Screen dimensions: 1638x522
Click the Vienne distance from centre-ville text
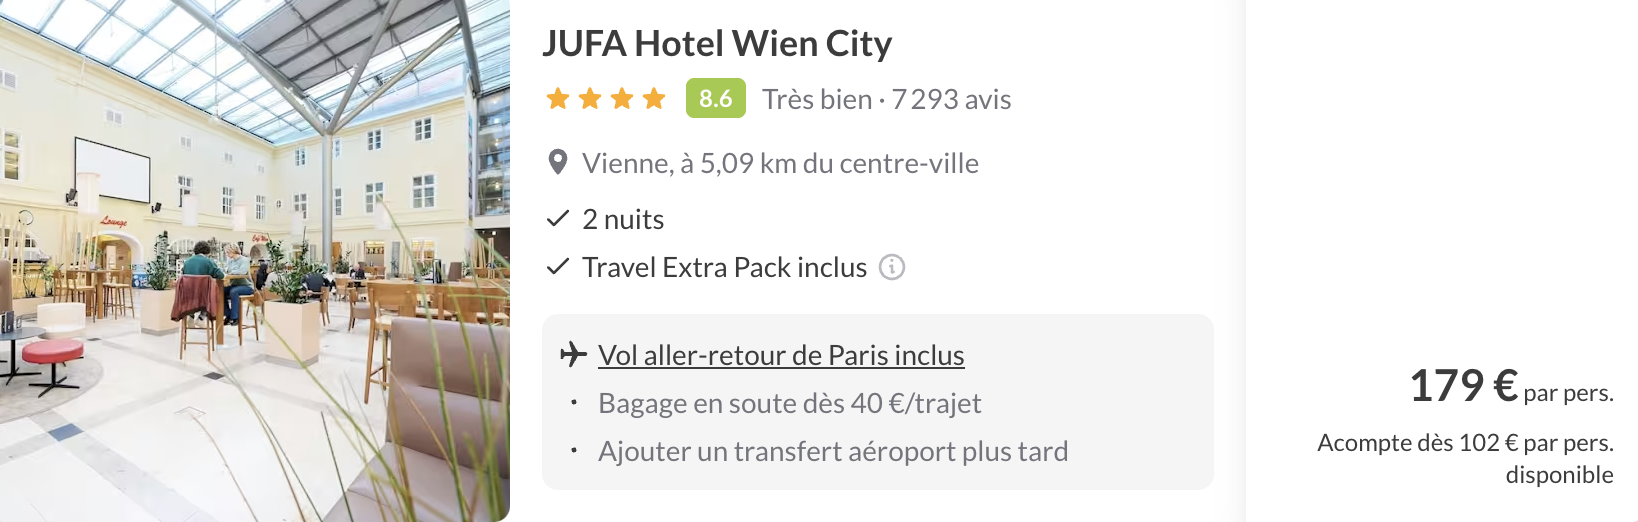pos(780,163)
